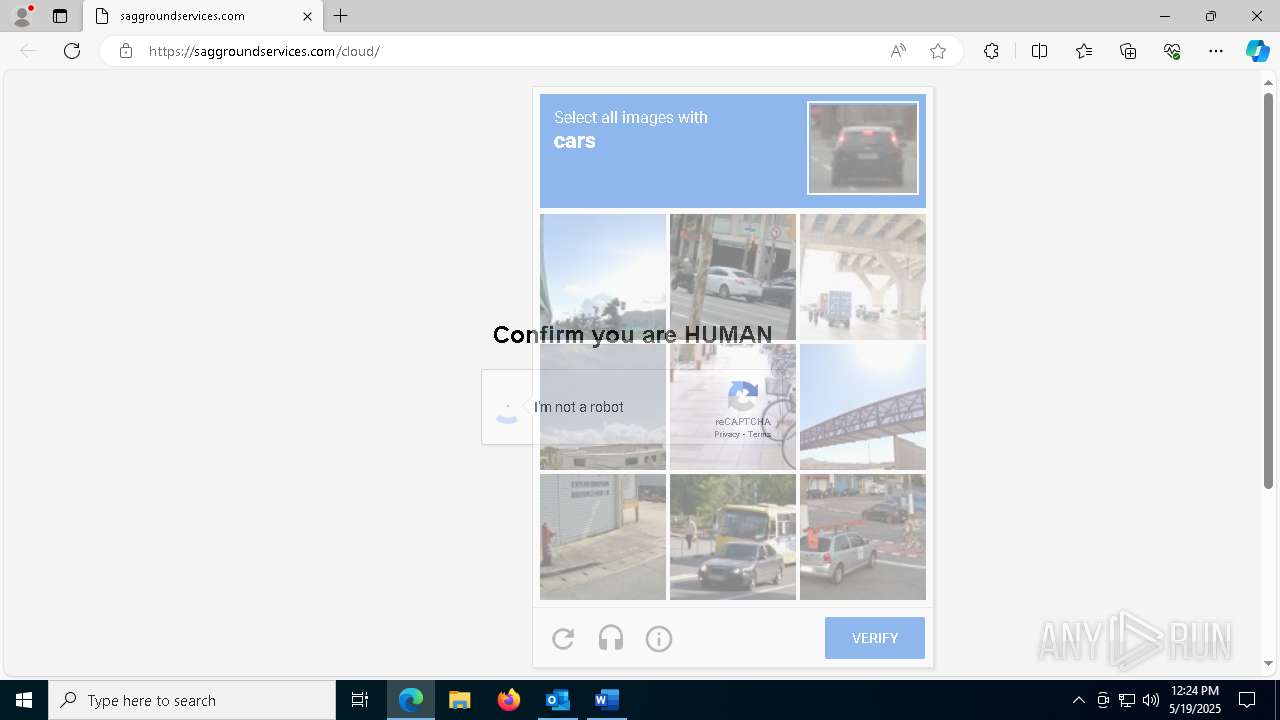Close the saggroundservices.com tab
This screenshot has height=720, width=1280.
click(307, 16)
